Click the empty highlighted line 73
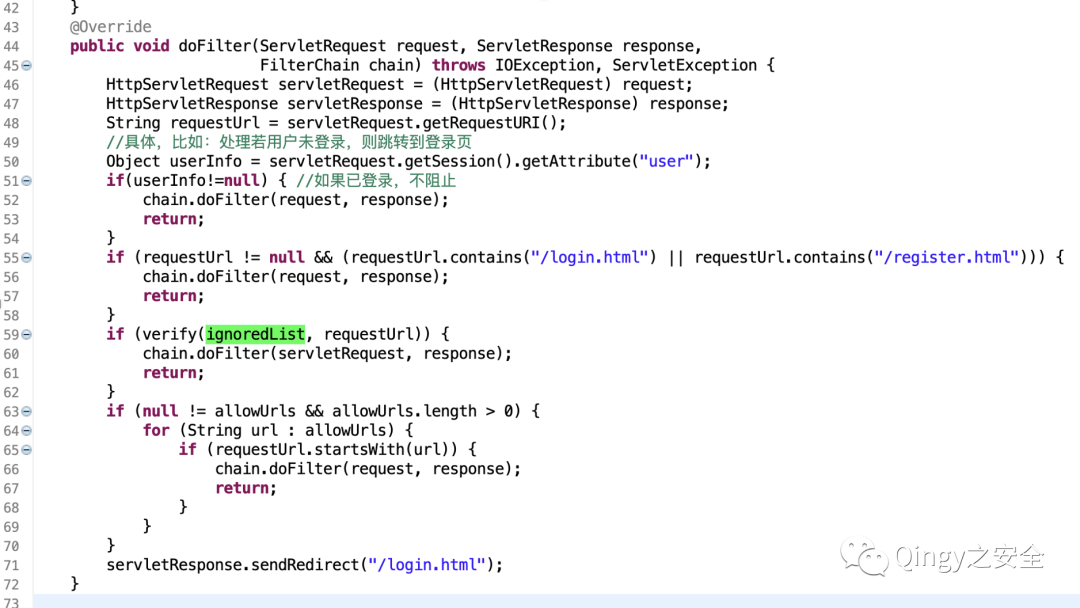The width and height of the screenshot is (1080, 608). pos(500,601)
